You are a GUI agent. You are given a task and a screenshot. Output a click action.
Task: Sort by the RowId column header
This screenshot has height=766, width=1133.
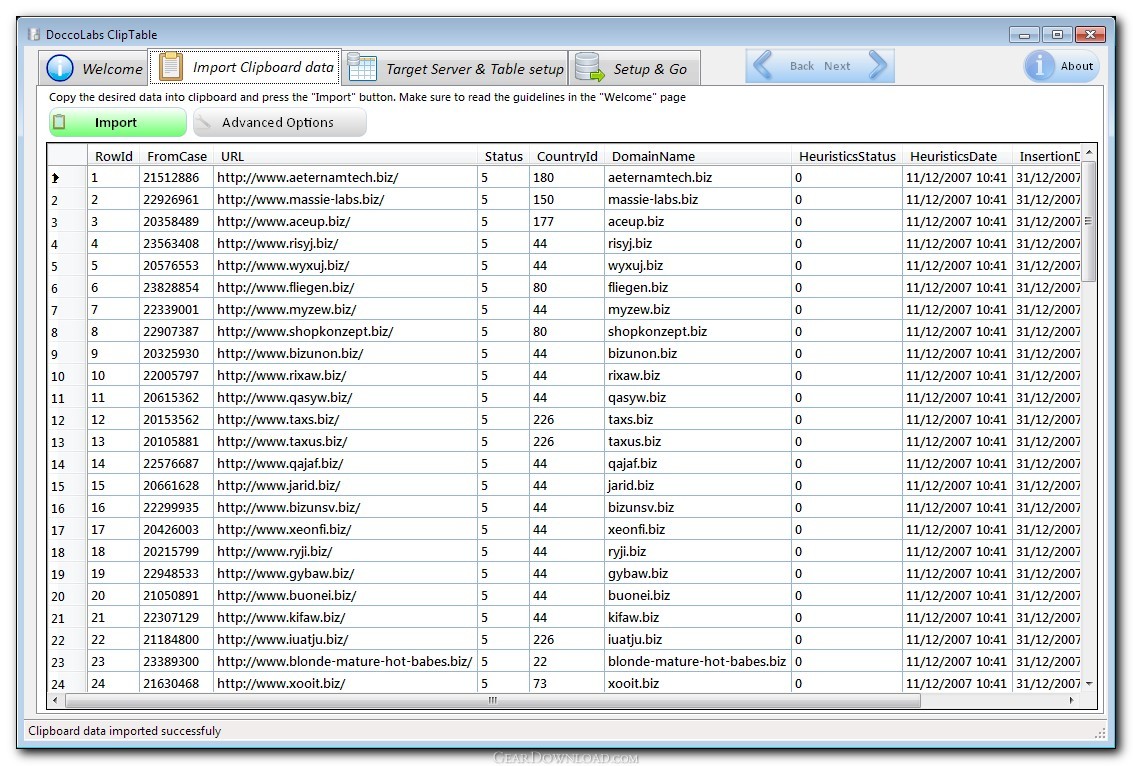113,156
